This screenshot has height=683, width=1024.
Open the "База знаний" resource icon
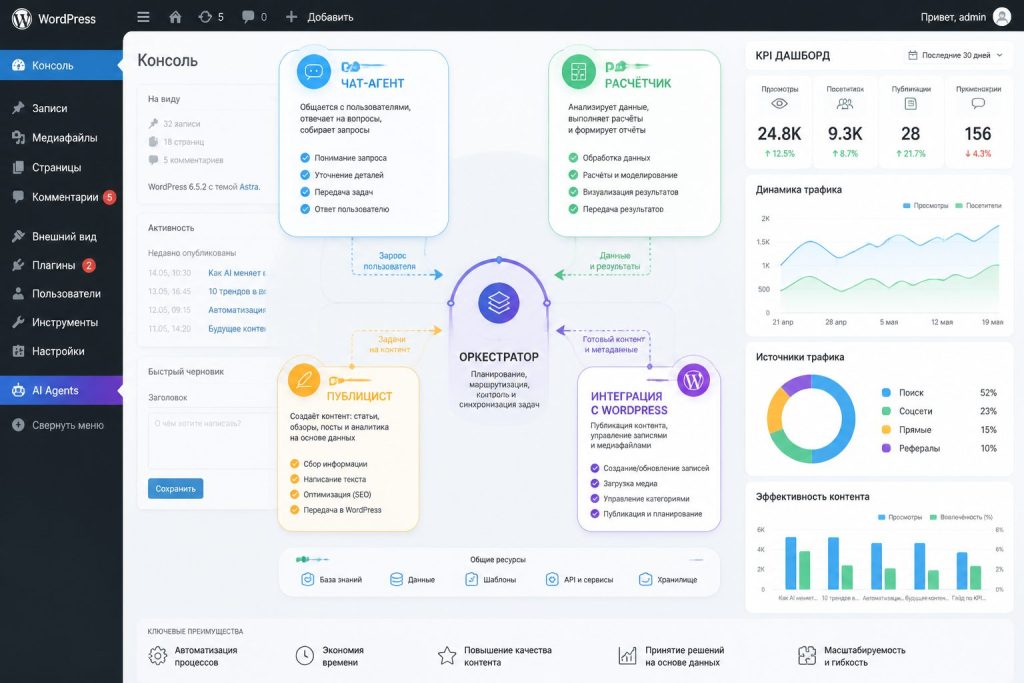pyautogui.click(x=308, y=579)
